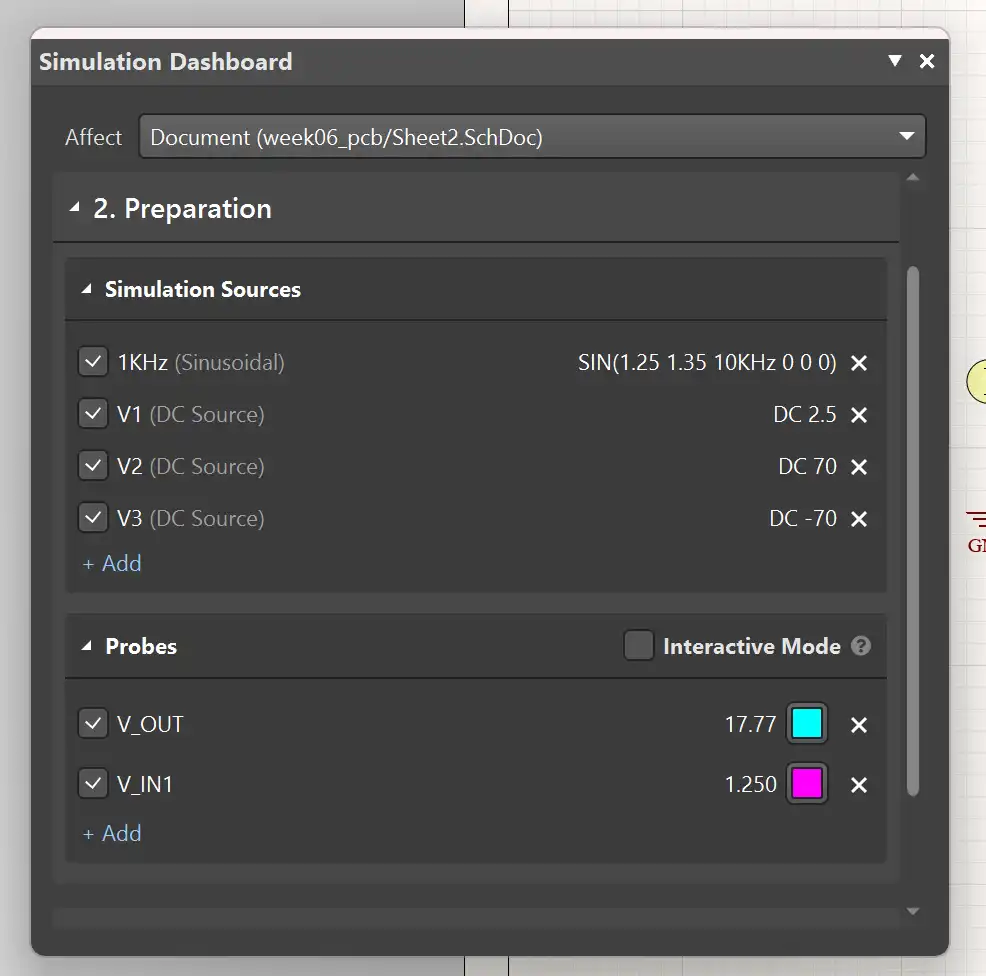Uncheck the V2 DC source
Viewport: 986px width, 976px height.
point(93,466)
